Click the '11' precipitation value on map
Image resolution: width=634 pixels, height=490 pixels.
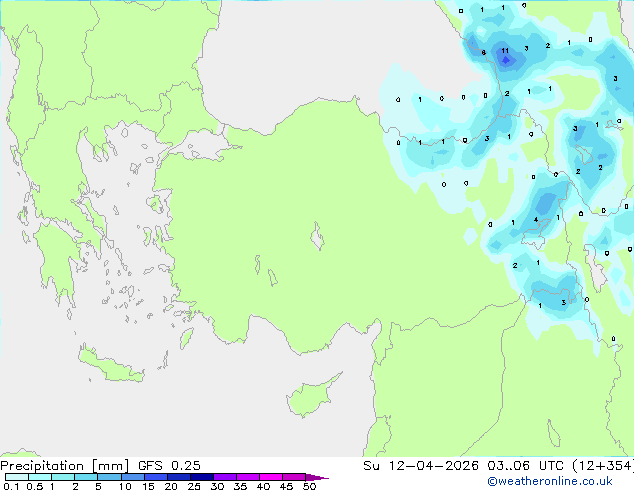click(505, 51)
